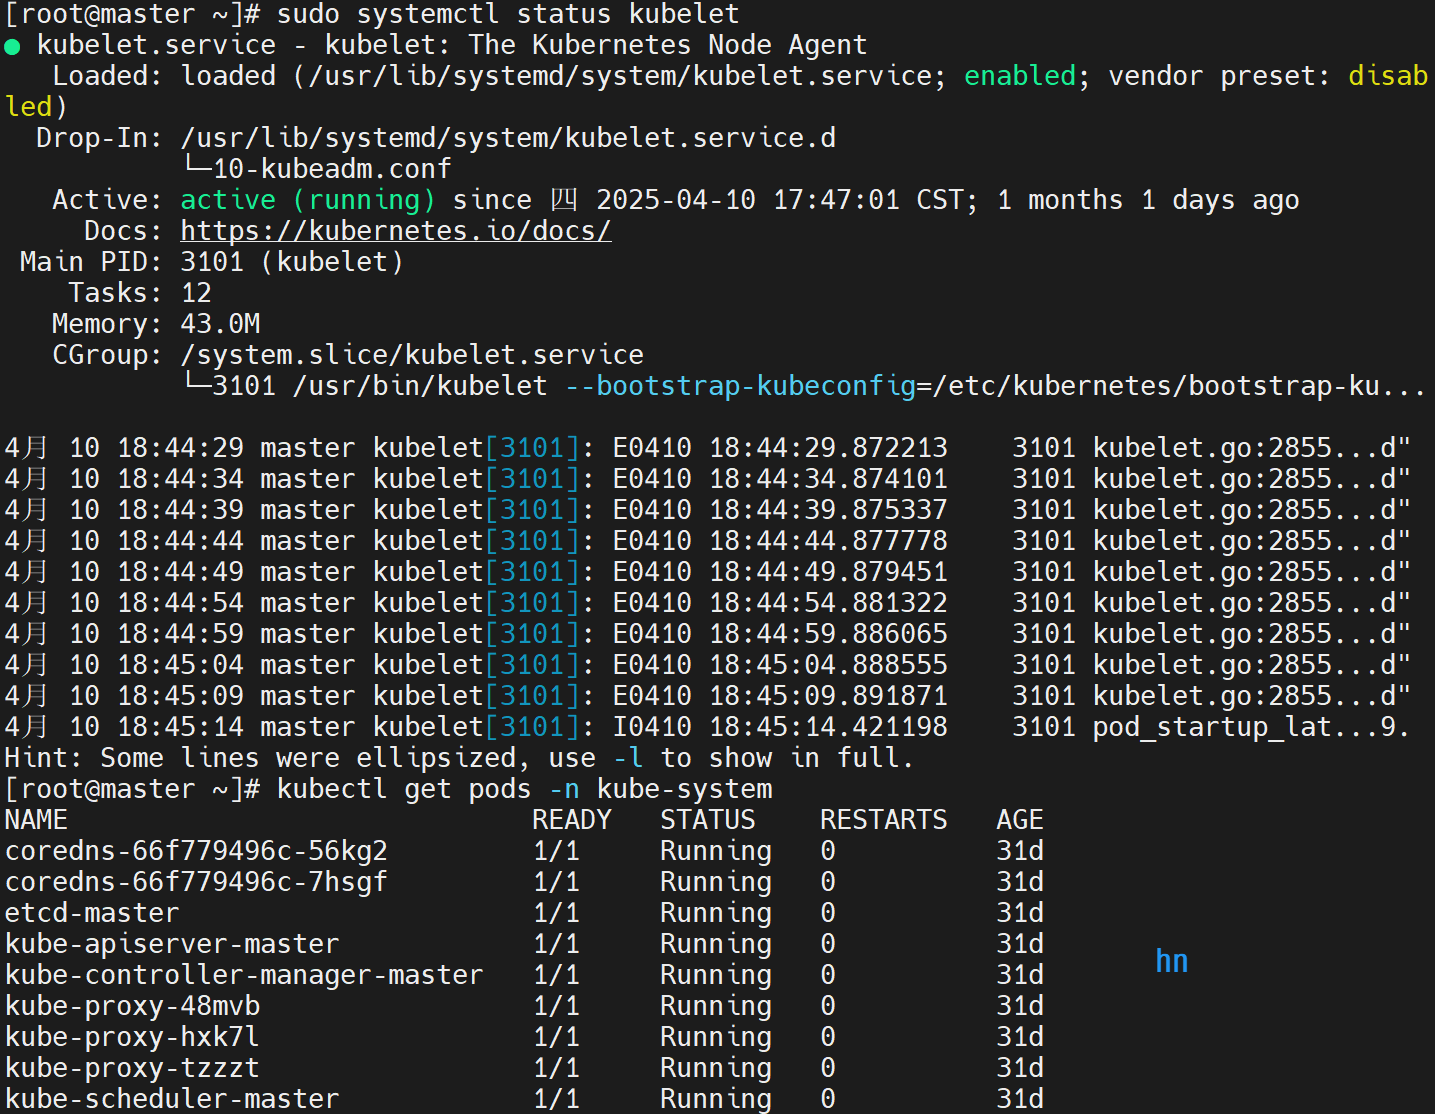
Task: Click the 31d age of kube-apiserver-master
Action: [x=1020, y=943]
